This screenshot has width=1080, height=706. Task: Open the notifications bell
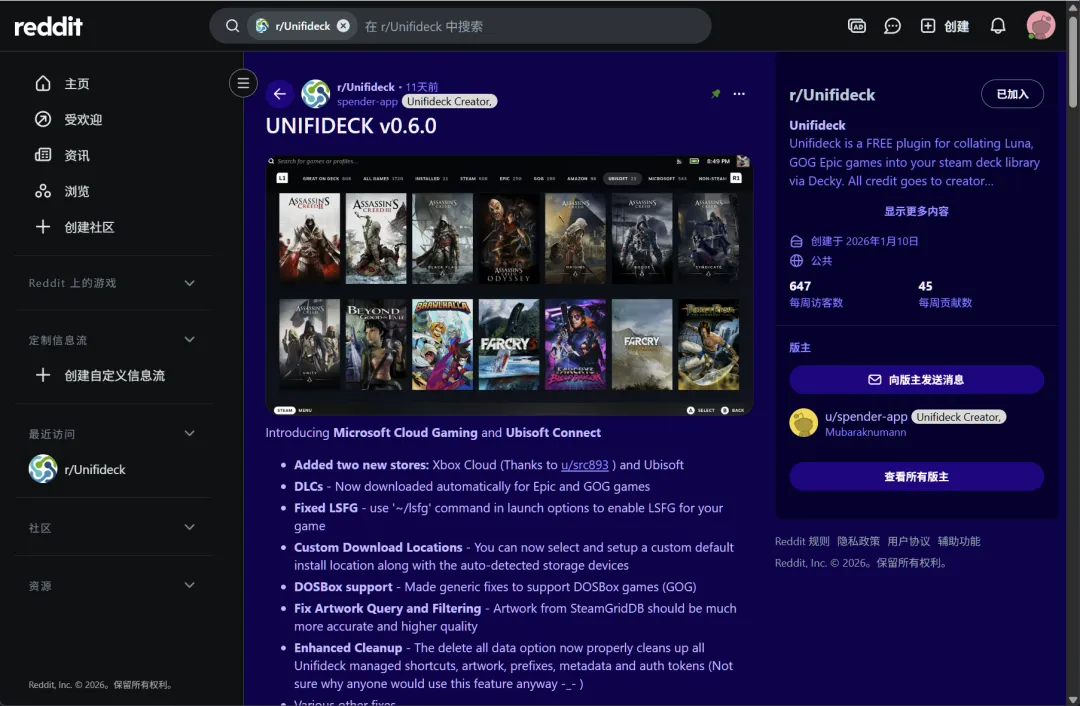coord(997,26)
